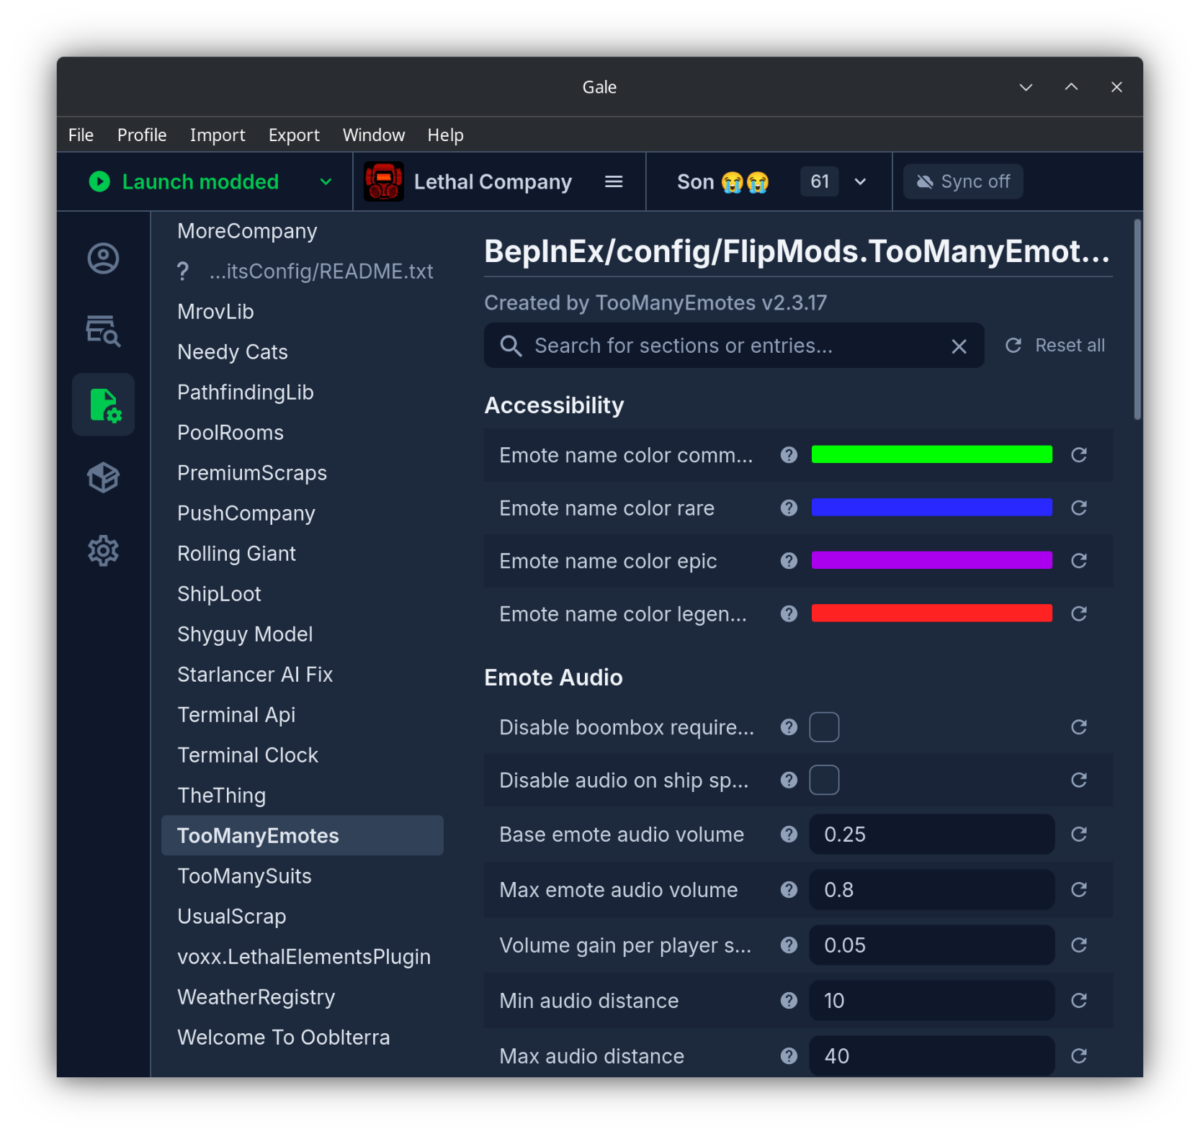1200x1134 pixels.
Task: Open the Help menu
Action: pos(446,135)
